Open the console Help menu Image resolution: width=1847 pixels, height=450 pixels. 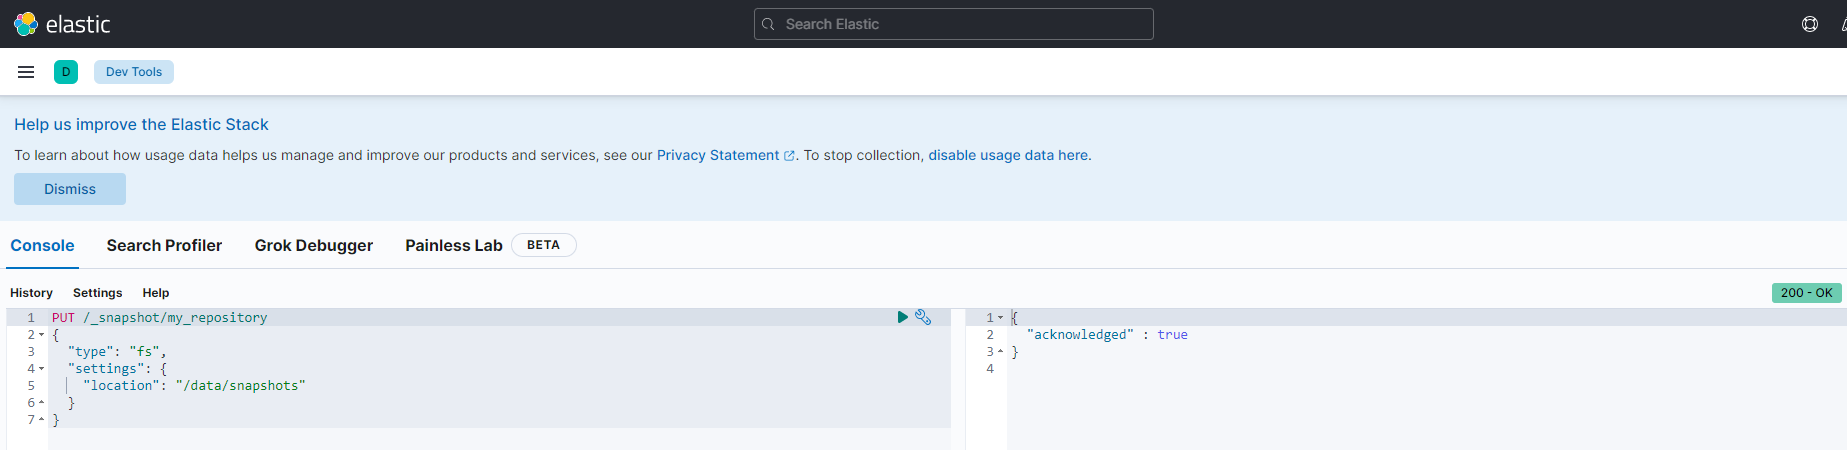point(156,293)
